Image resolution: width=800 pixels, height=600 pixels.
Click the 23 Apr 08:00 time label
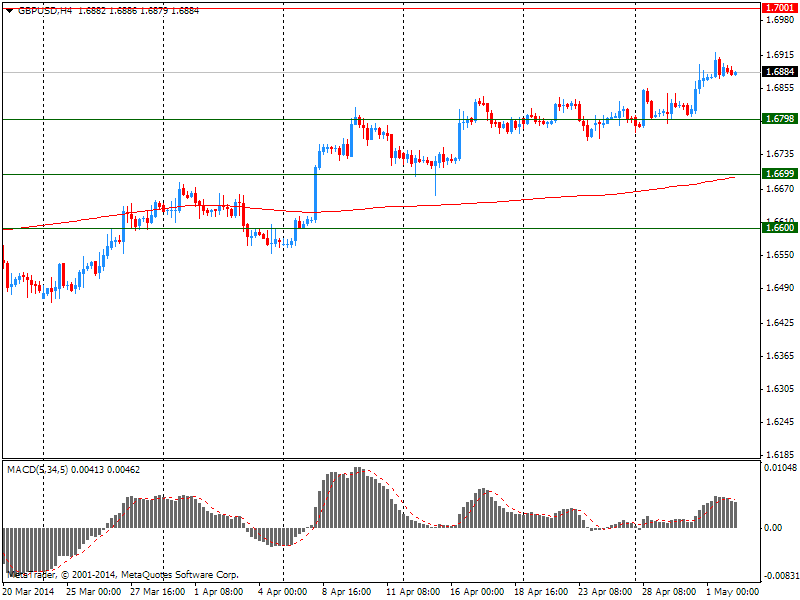coord(605,592)
